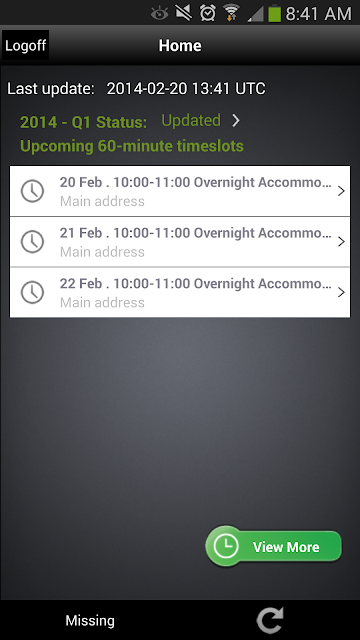
Task: Open the 21 Feb timeslot arrow chevron
Action: click(341, 242)
